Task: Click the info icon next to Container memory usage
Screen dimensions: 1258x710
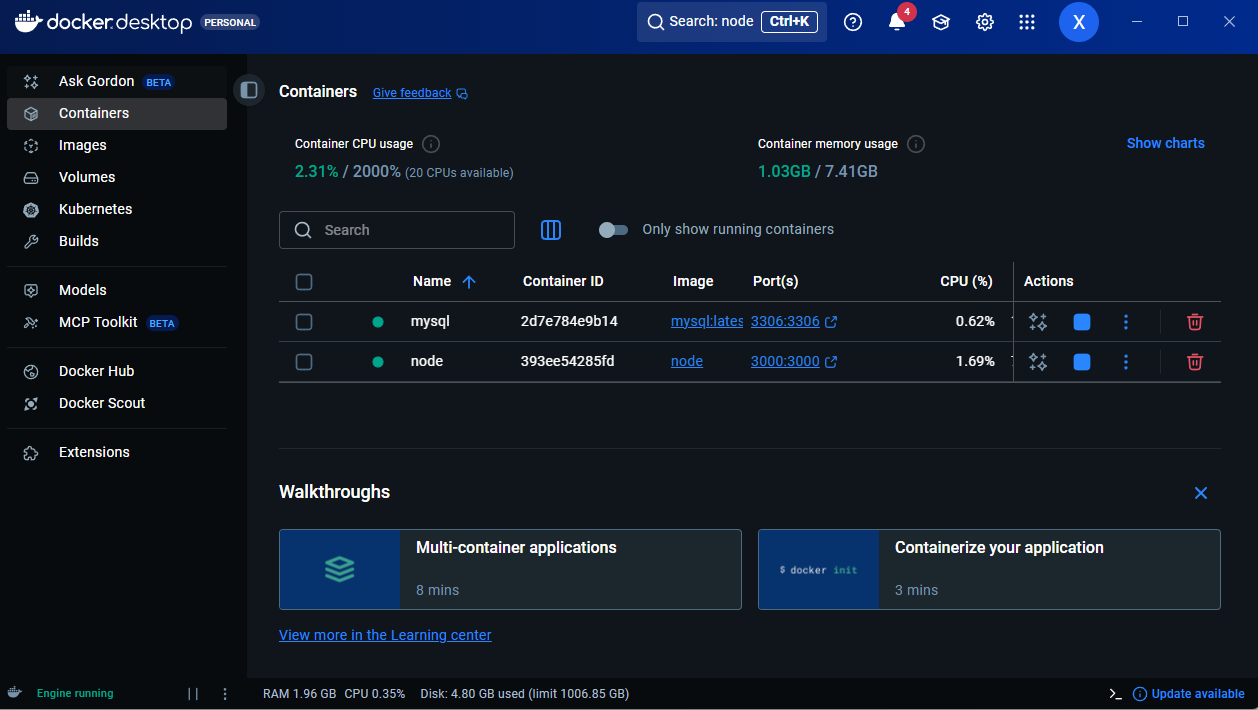Action: [916, 144]
